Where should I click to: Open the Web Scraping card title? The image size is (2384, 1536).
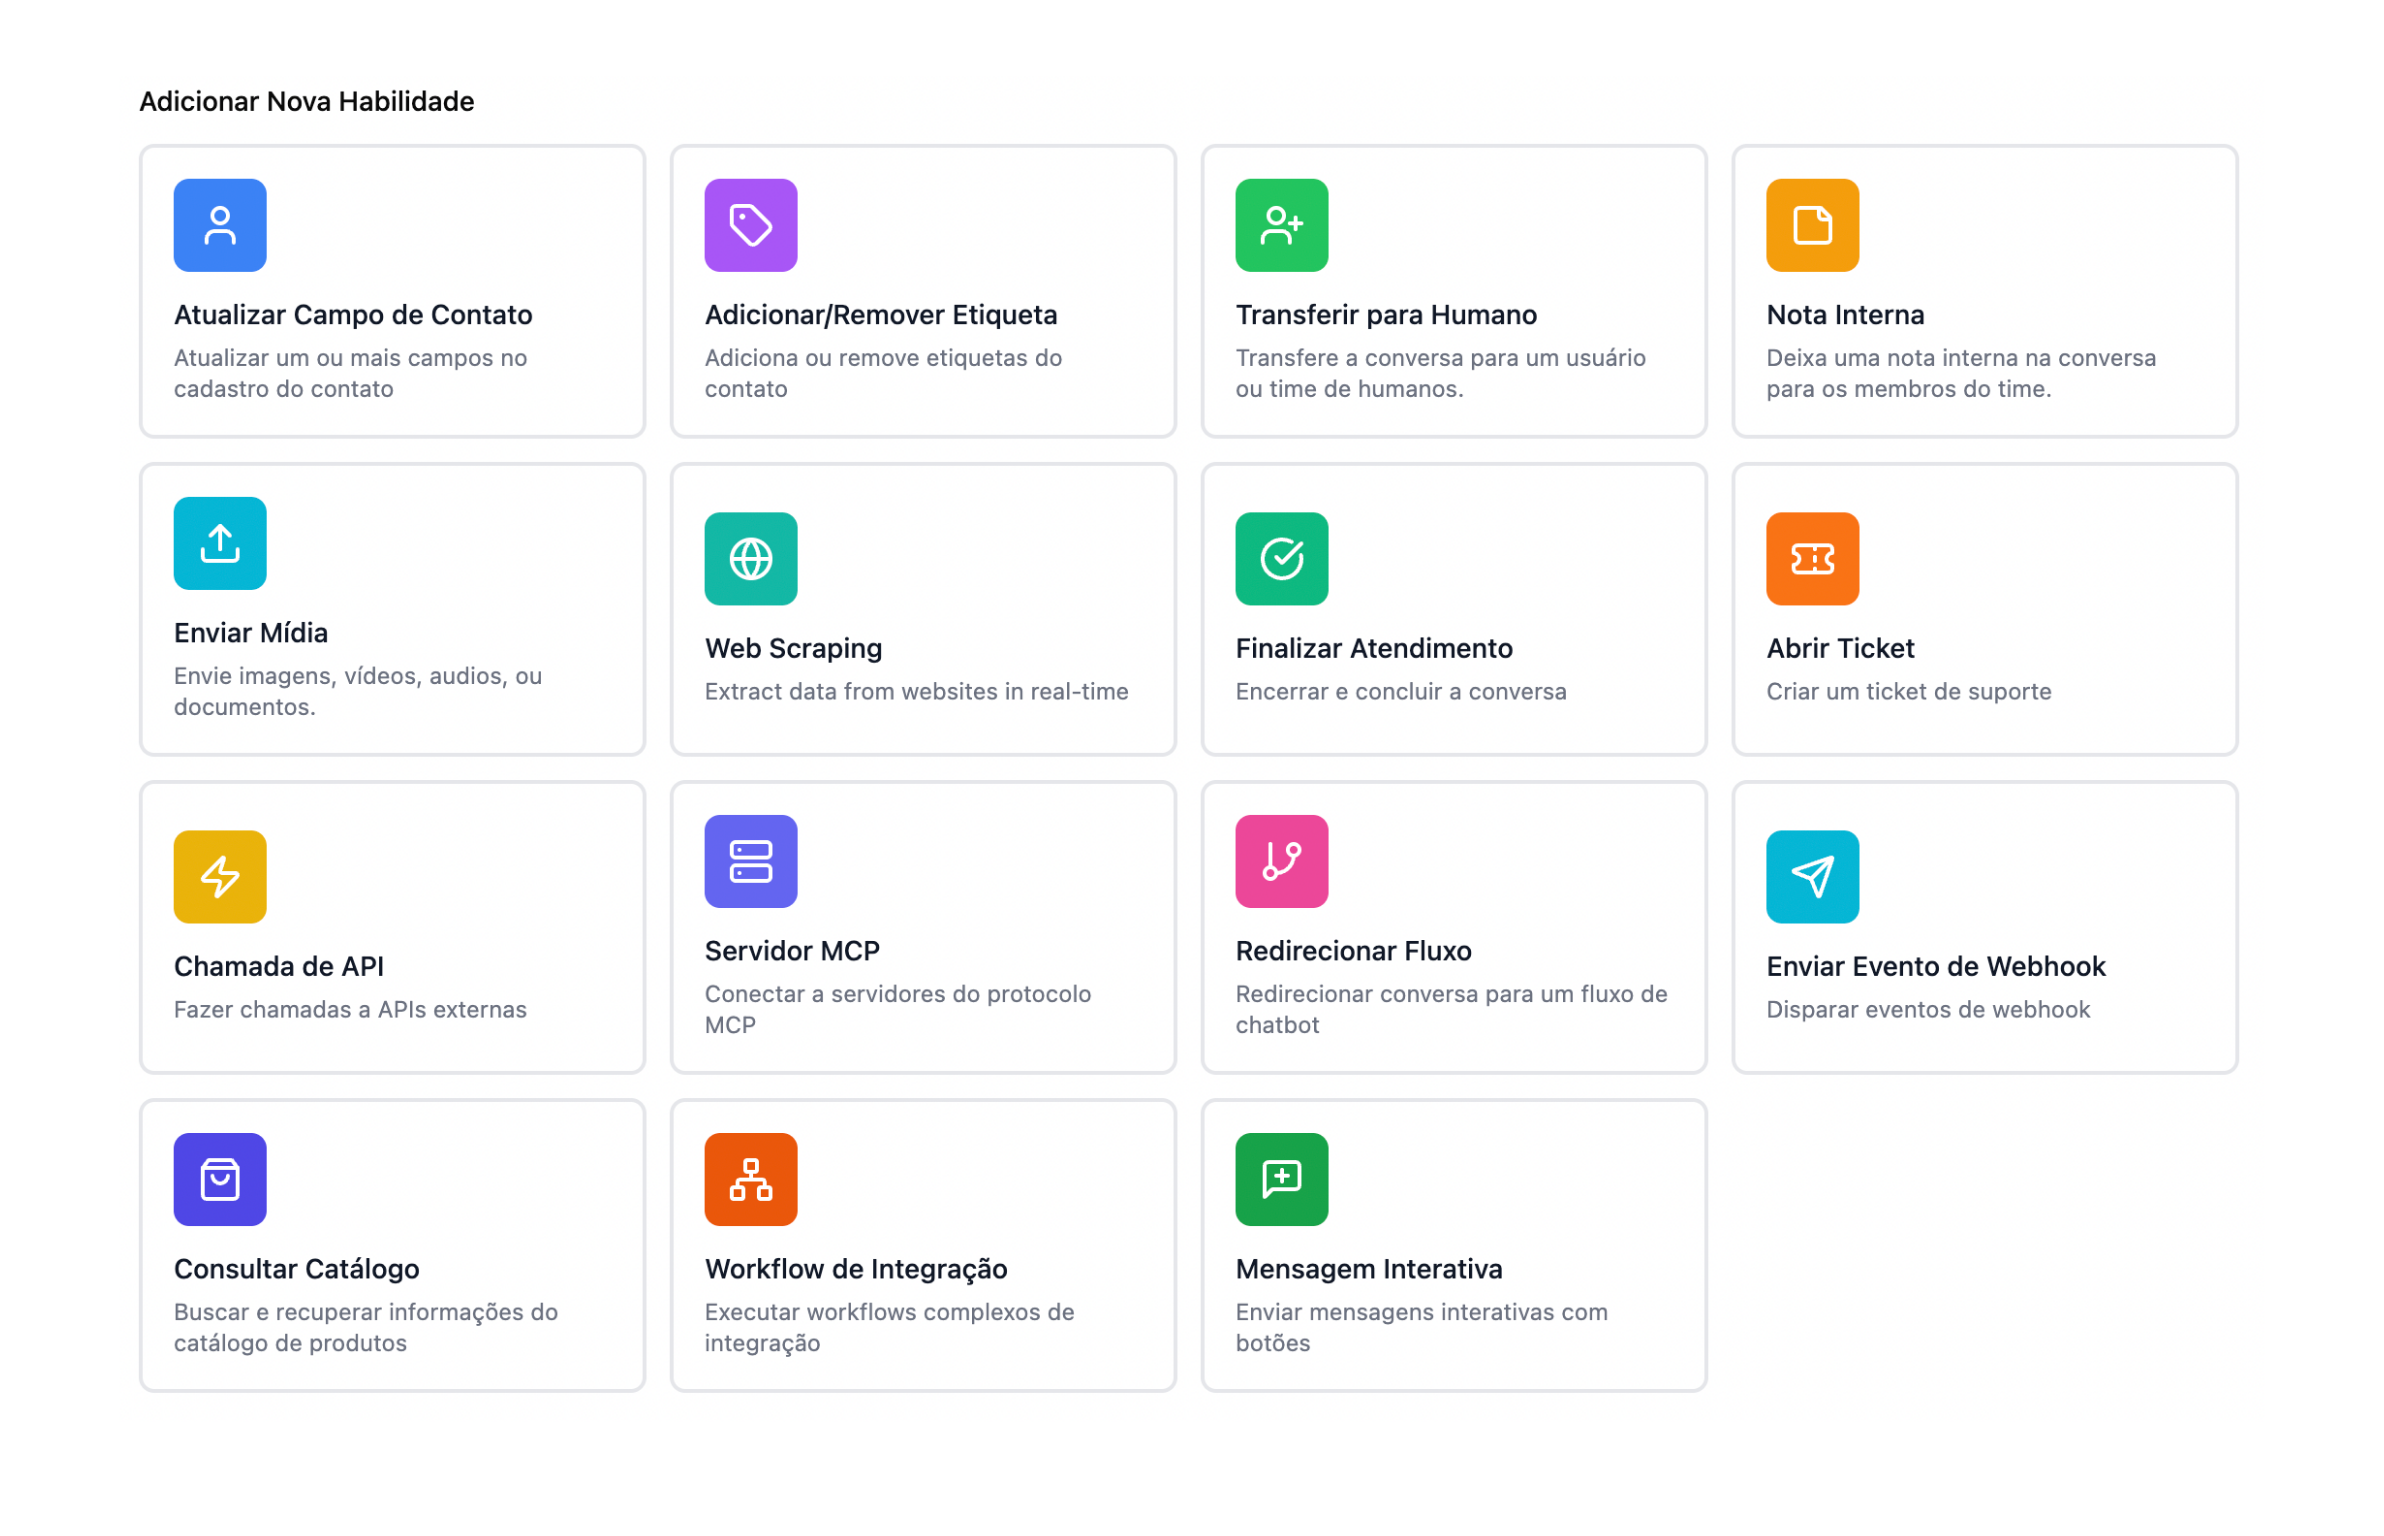coord(793,648)
